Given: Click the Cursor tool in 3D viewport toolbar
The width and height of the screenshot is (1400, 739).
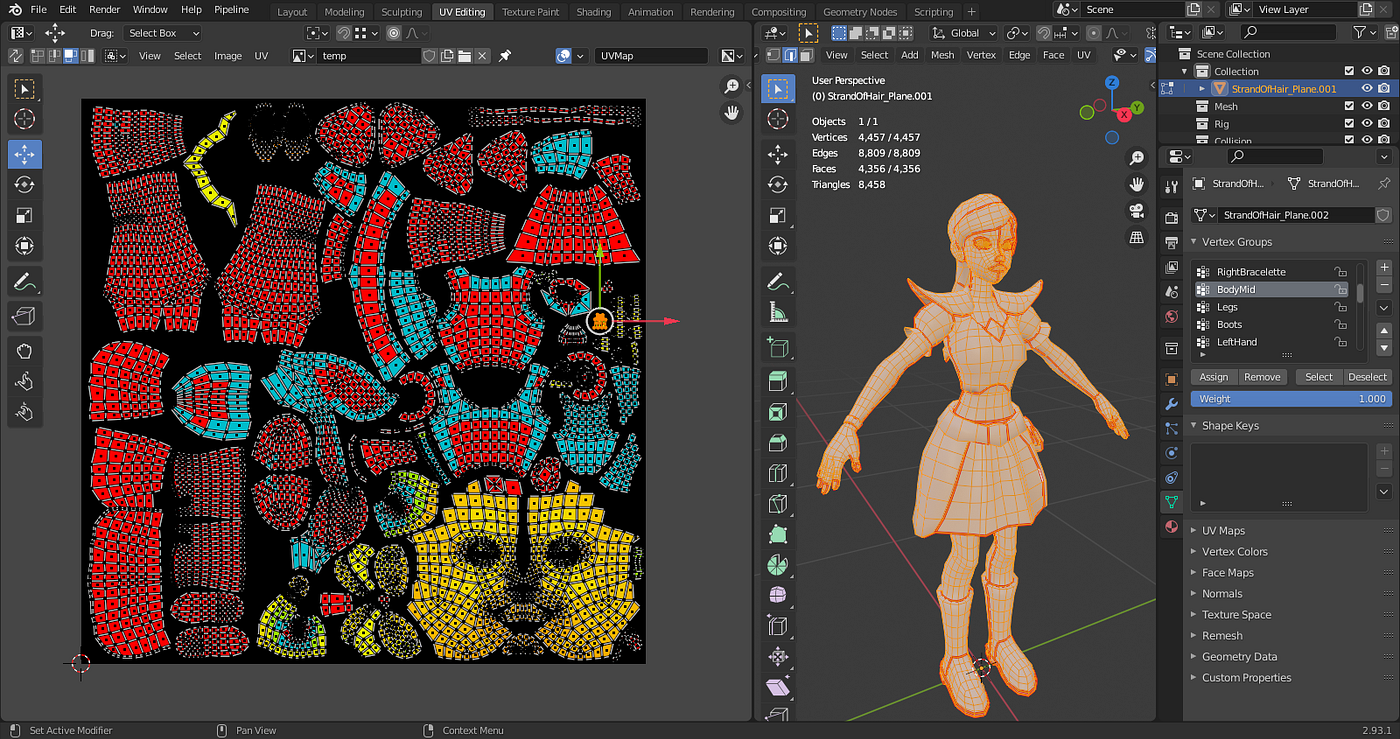Looking at the screenshot, I should coord(778,120).
